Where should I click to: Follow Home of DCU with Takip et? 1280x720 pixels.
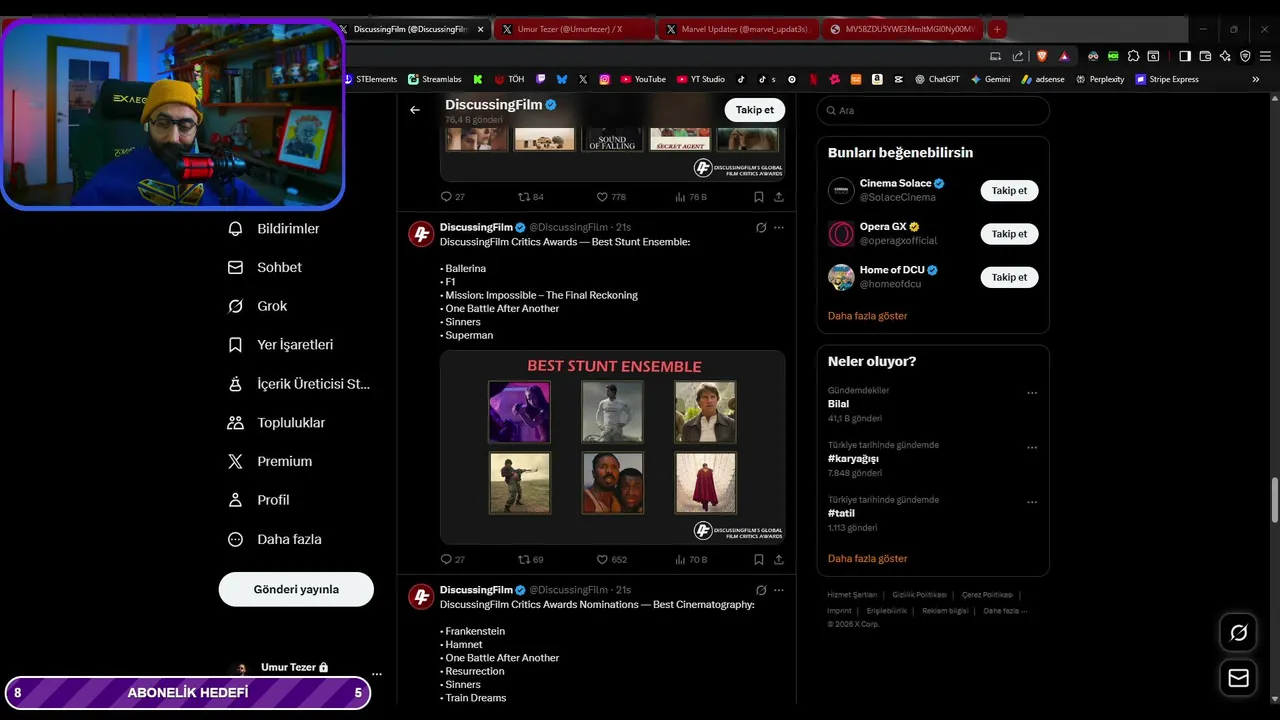tap(1009, 277)
